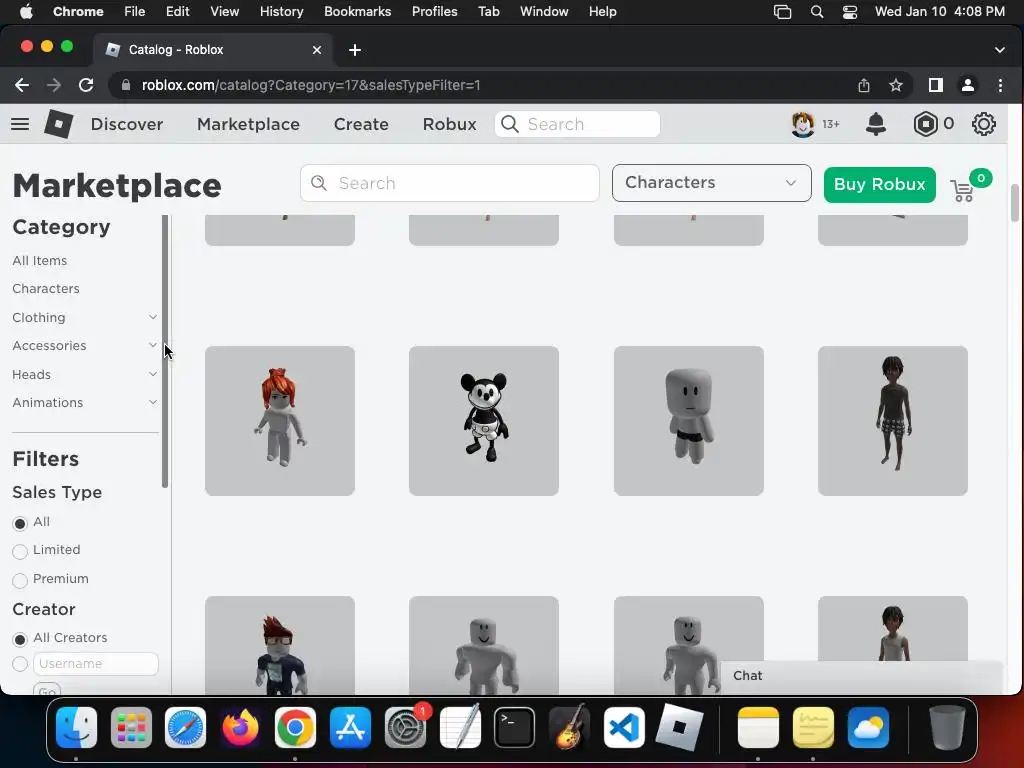Open the Roblox hamburger navigation menu
1024x768 pixels.
pyautogui.click(x=20, y=124)
